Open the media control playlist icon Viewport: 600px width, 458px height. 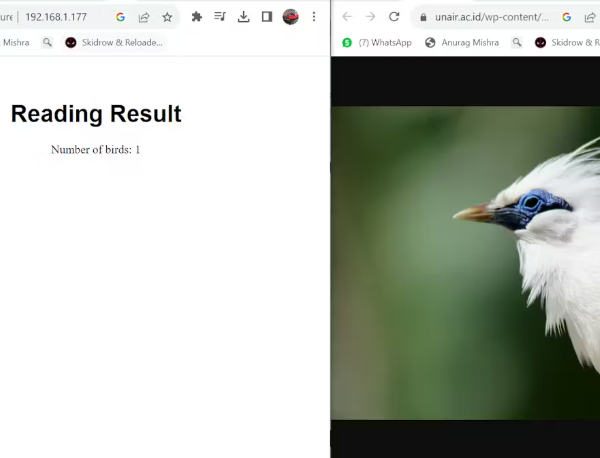pos(220,16)
